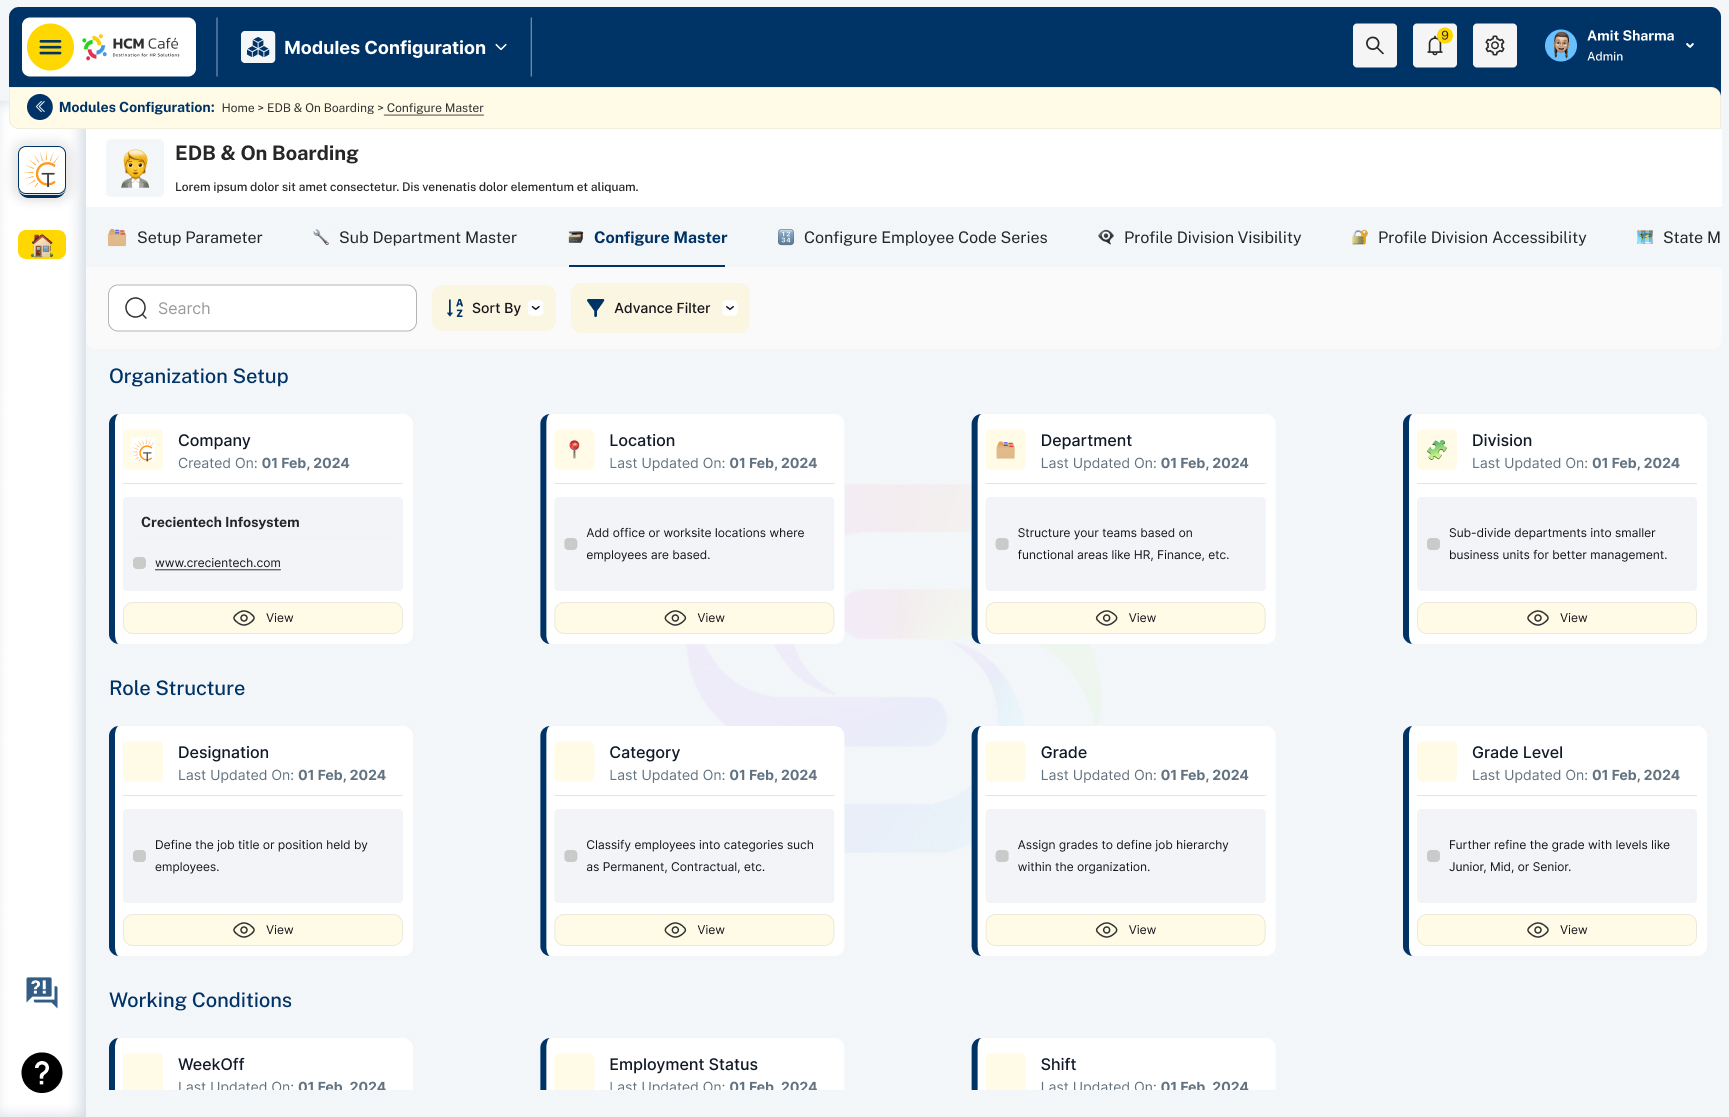Open notifications bell icon

point(1435,46)
